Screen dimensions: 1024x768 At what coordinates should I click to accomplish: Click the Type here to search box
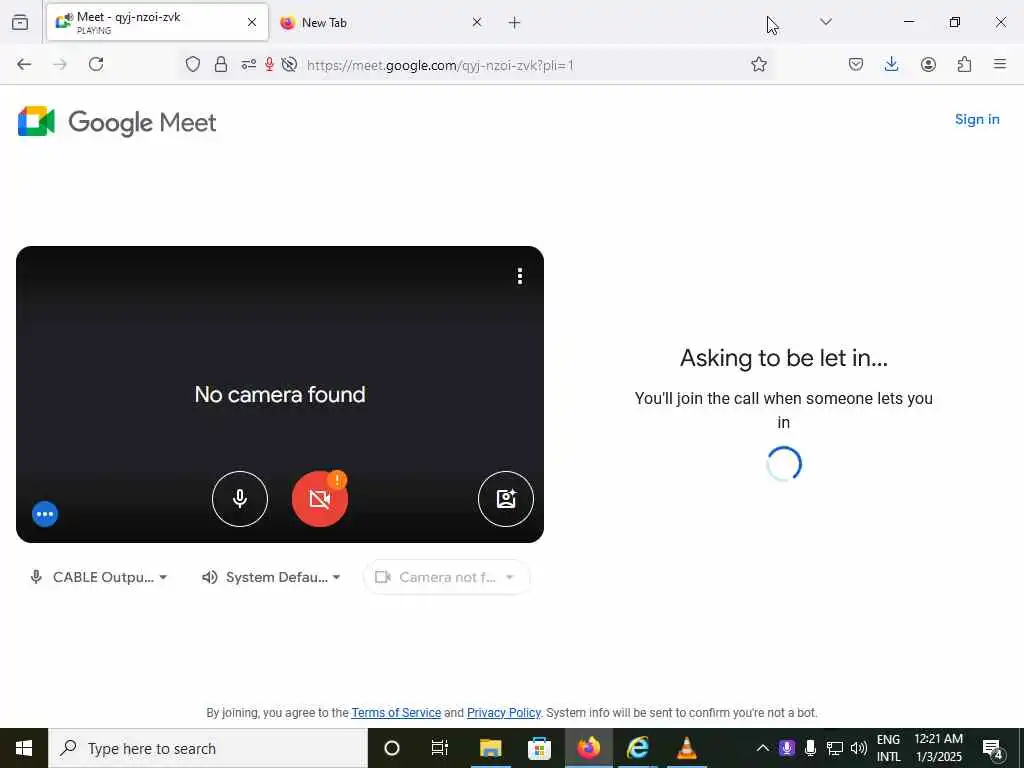coord(208,748)
